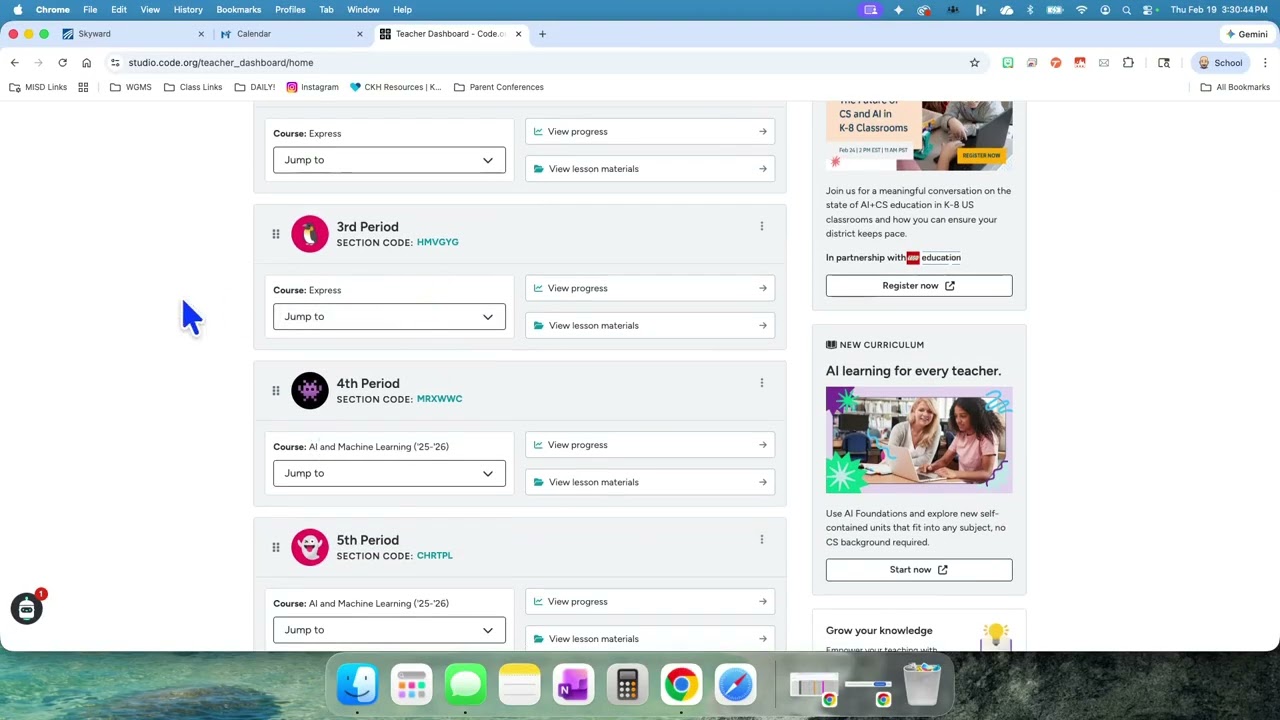
Task: Open Gemini from the Chrome tab strip
Action: [x=1247, y=34]
